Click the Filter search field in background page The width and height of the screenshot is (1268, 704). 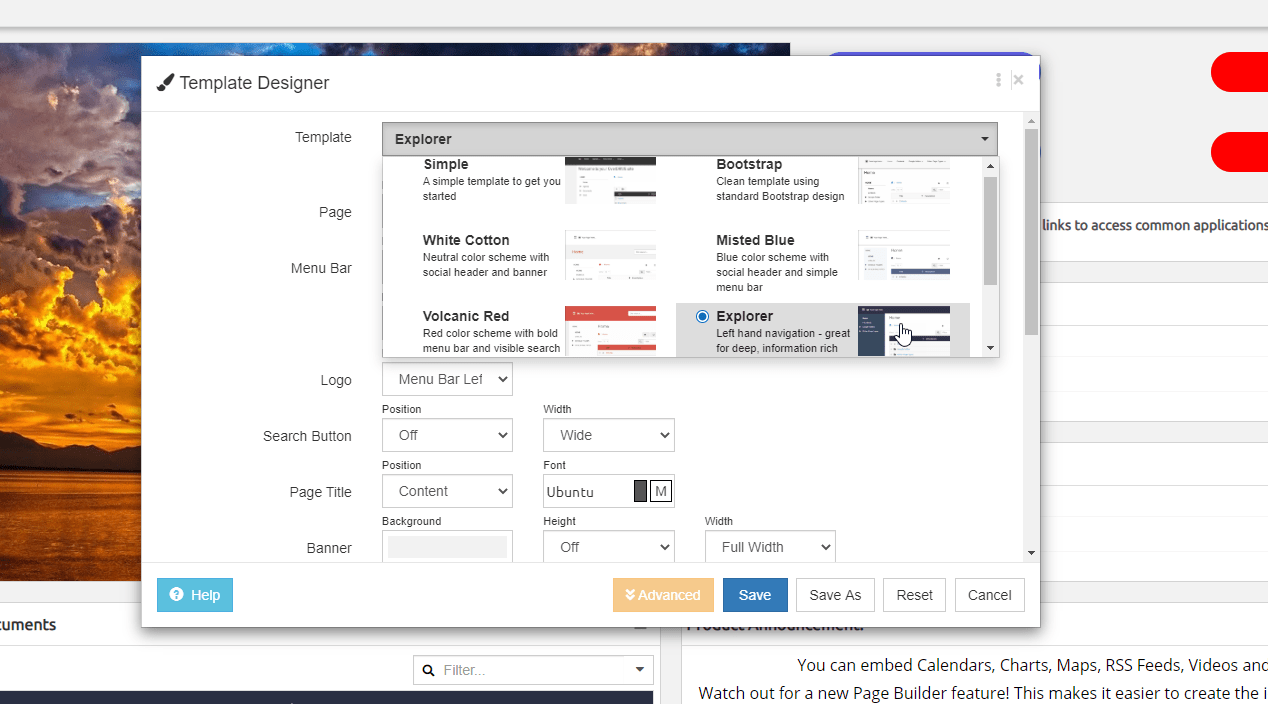[x=533, y=670]
